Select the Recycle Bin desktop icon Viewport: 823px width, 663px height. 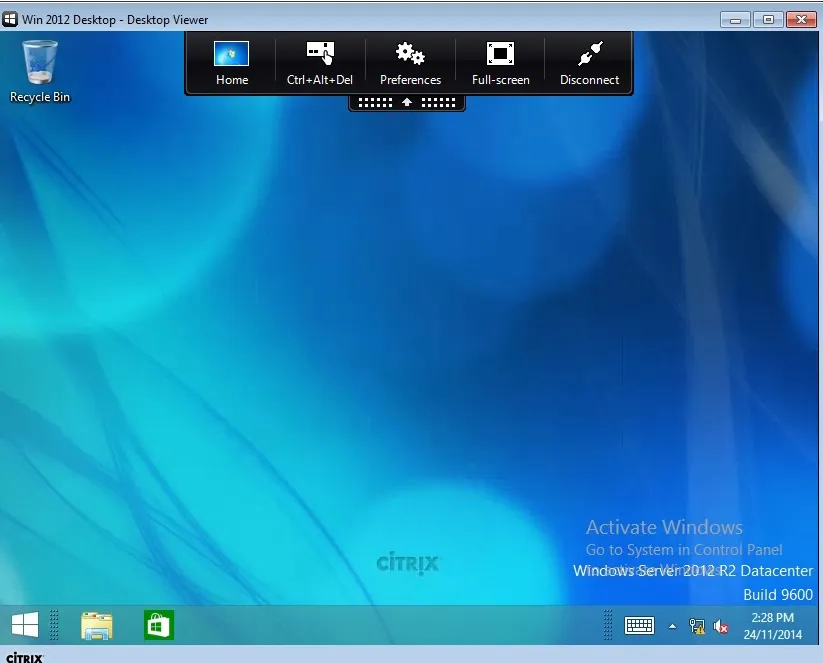[40, 72]
